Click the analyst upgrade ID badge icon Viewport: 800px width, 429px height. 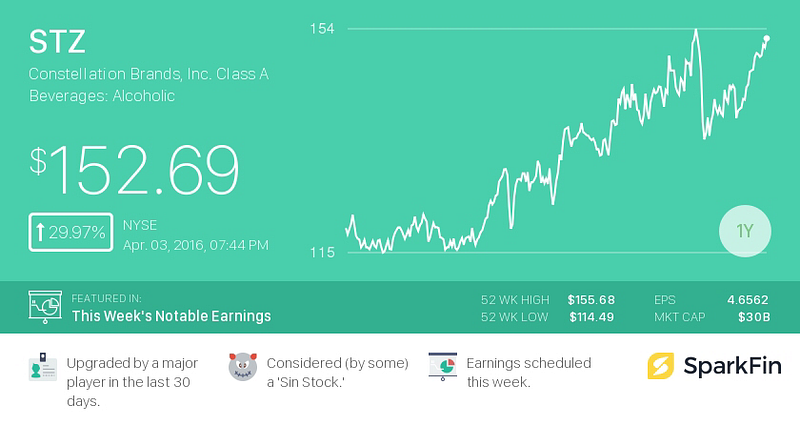point(43,366)
